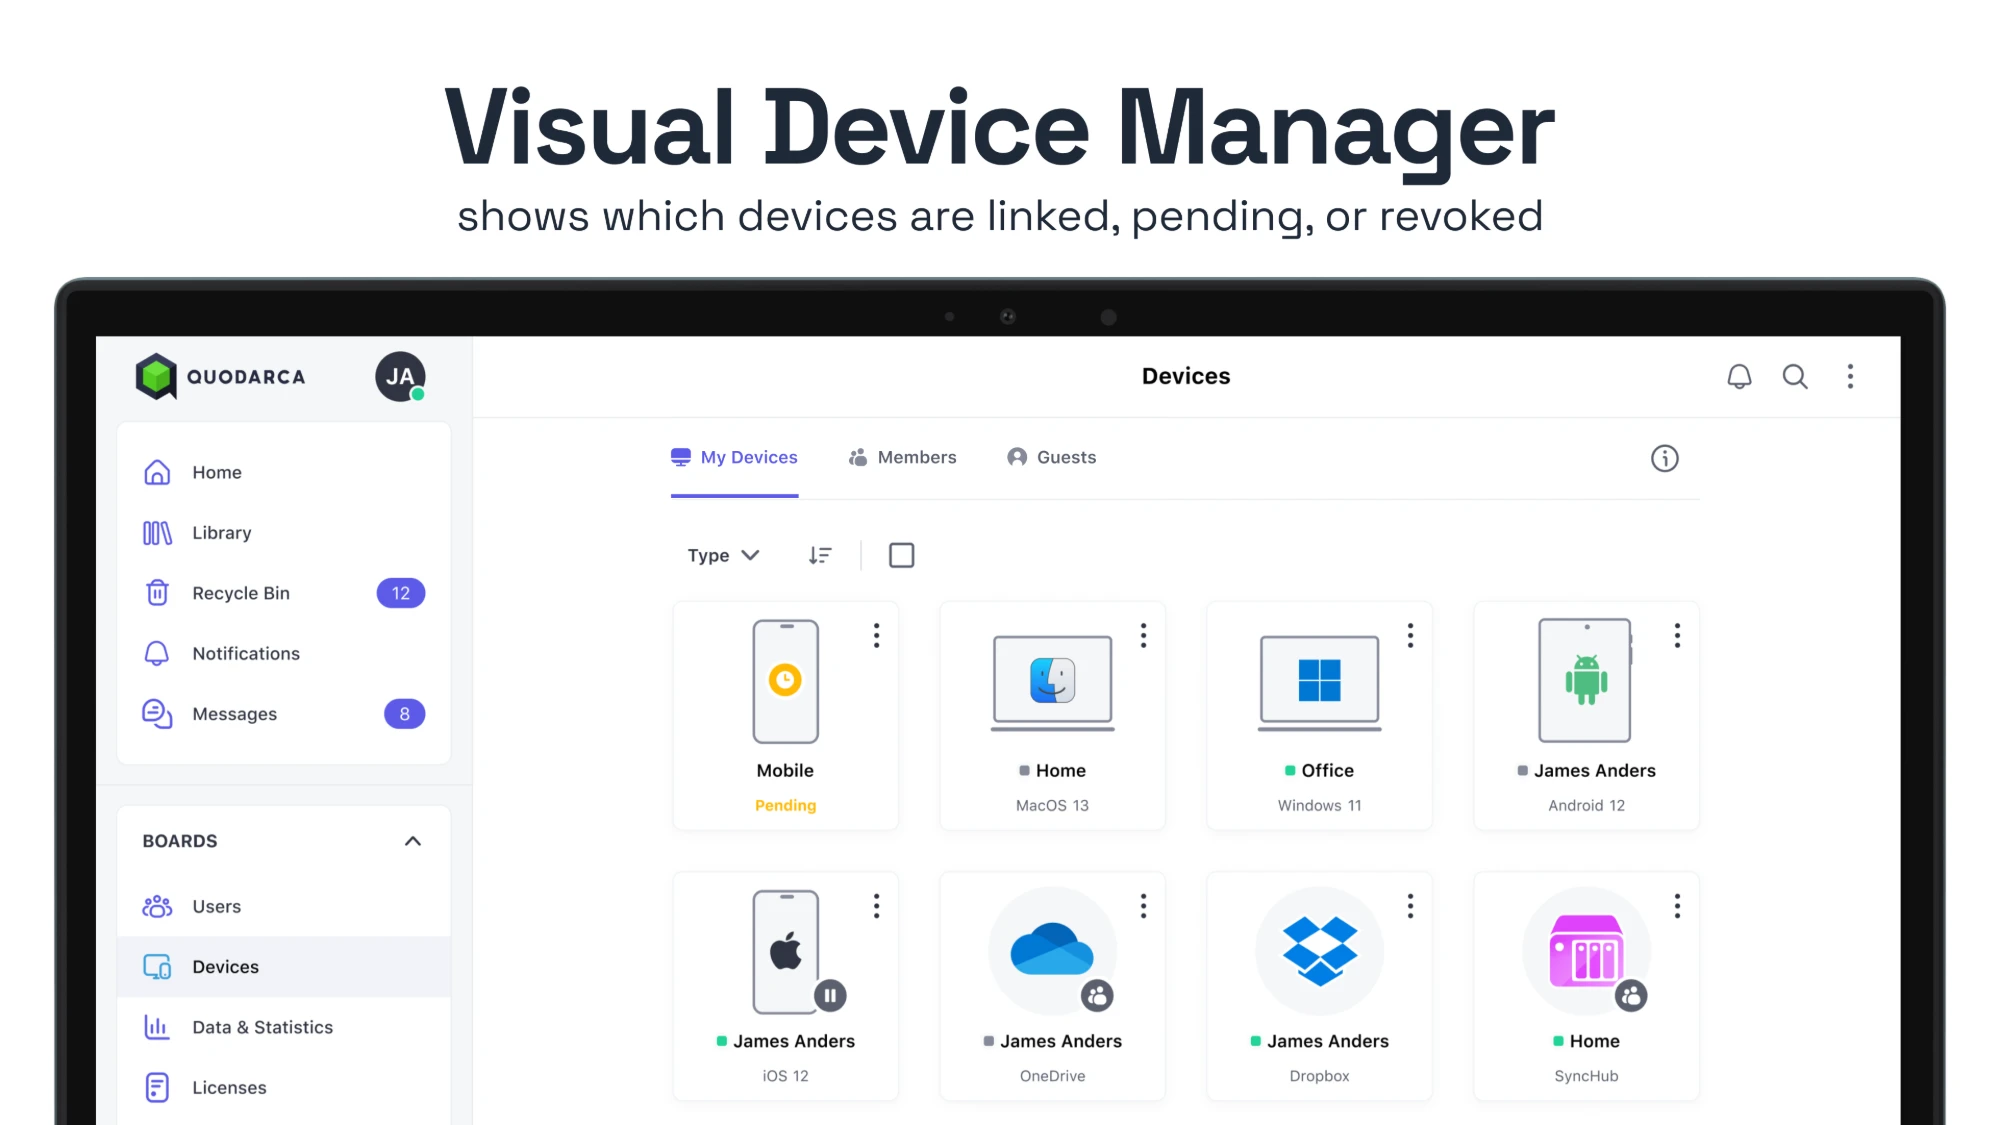Click the Android 12 label
The image size is (2000, 1125).
[1586, 806]
